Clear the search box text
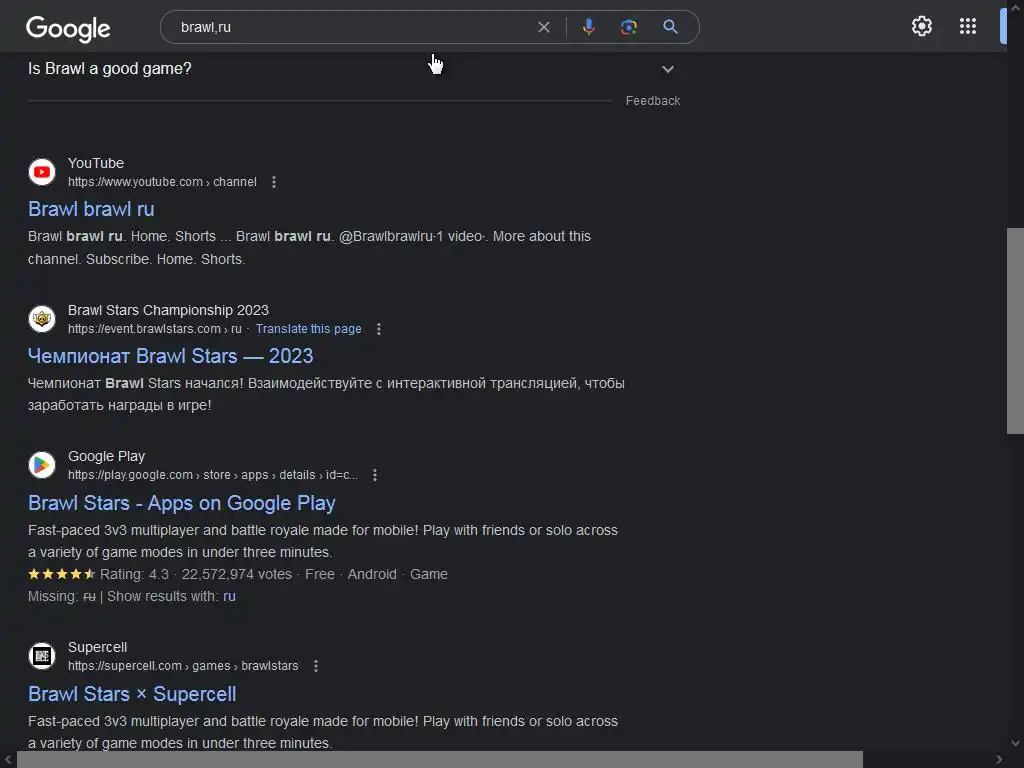 [x=543, y=27]
